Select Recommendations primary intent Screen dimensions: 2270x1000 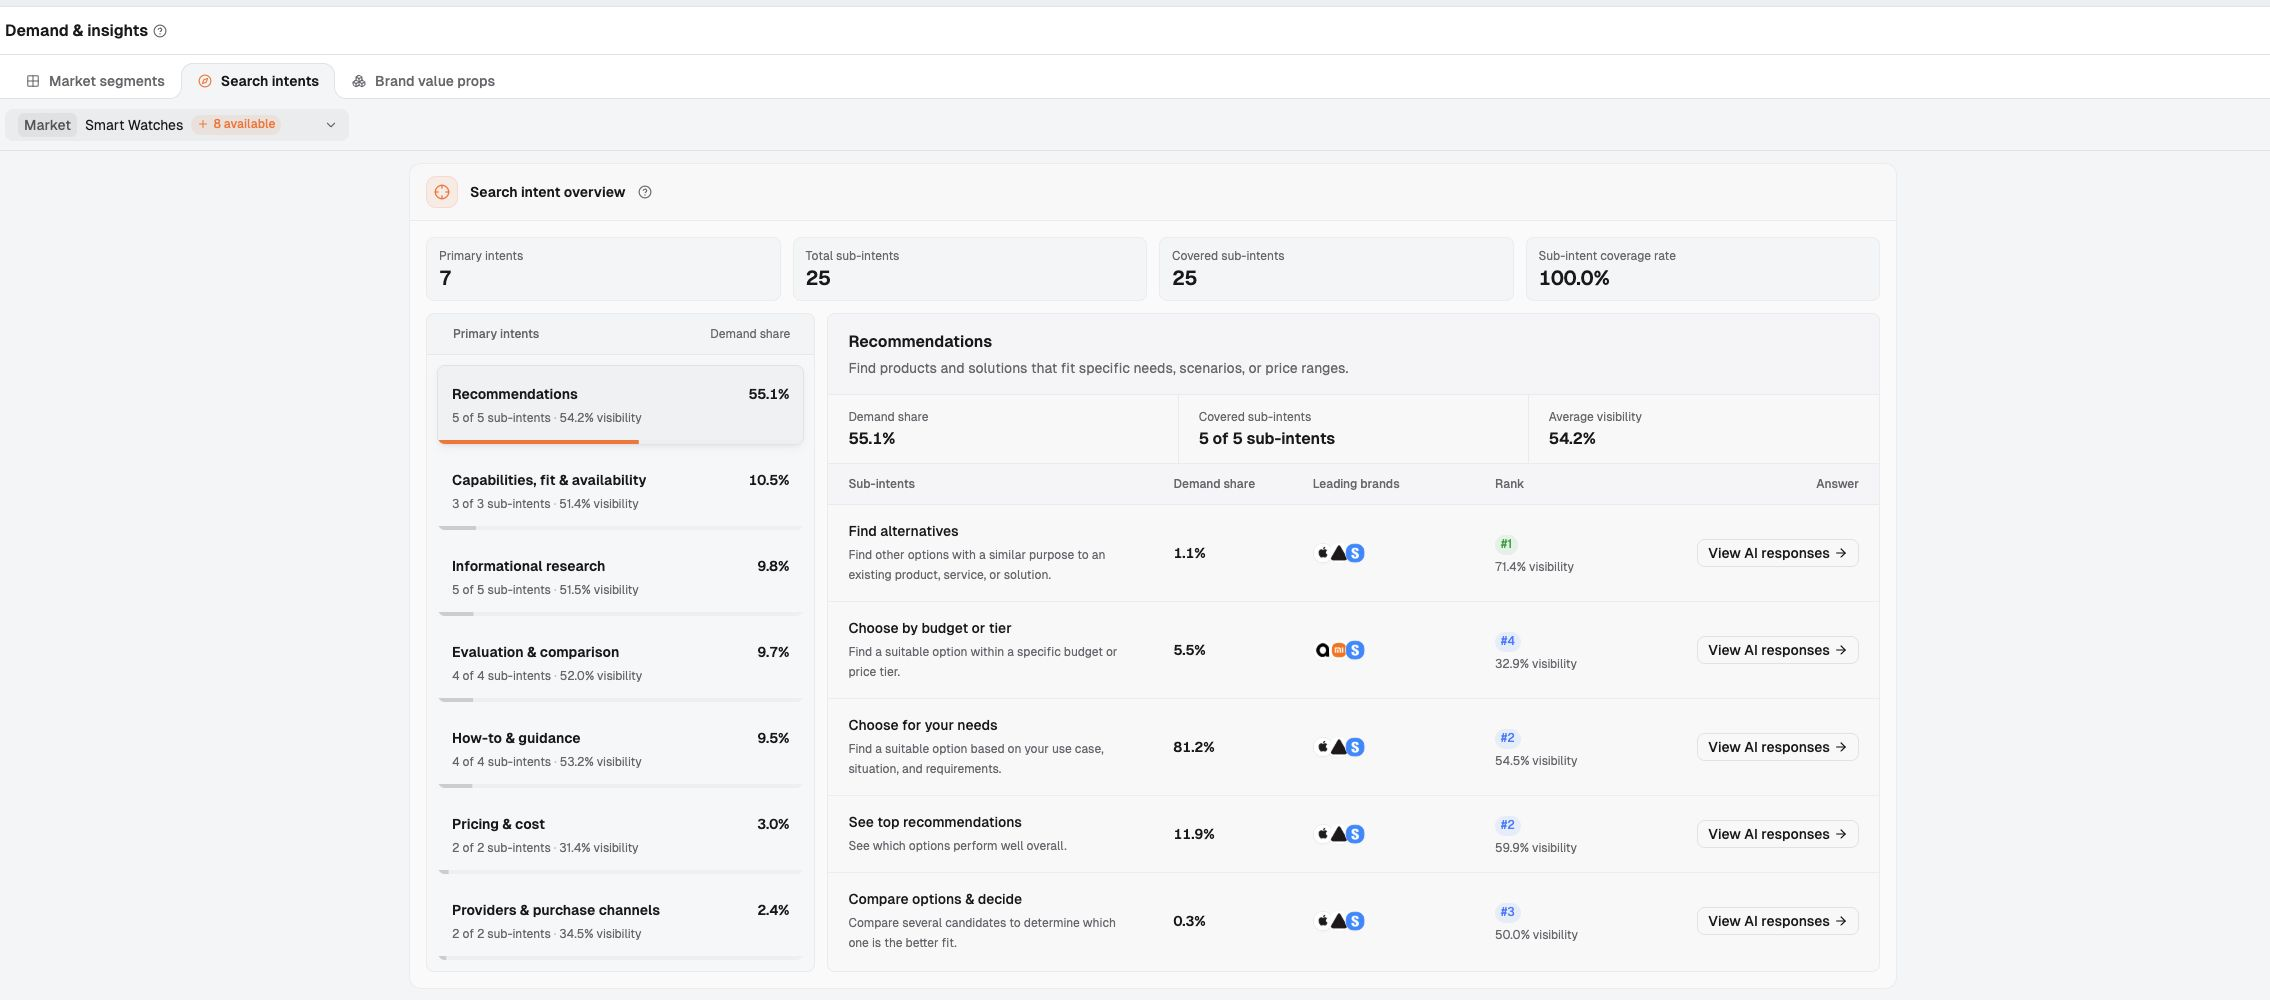click(x=620, y=405)
